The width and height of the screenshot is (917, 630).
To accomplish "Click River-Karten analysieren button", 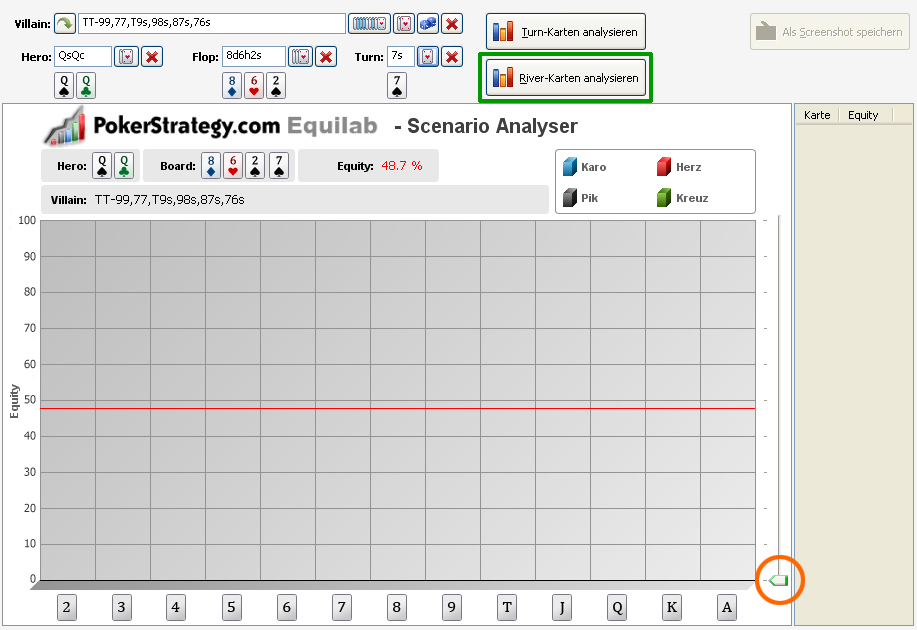I will point(566,77).
